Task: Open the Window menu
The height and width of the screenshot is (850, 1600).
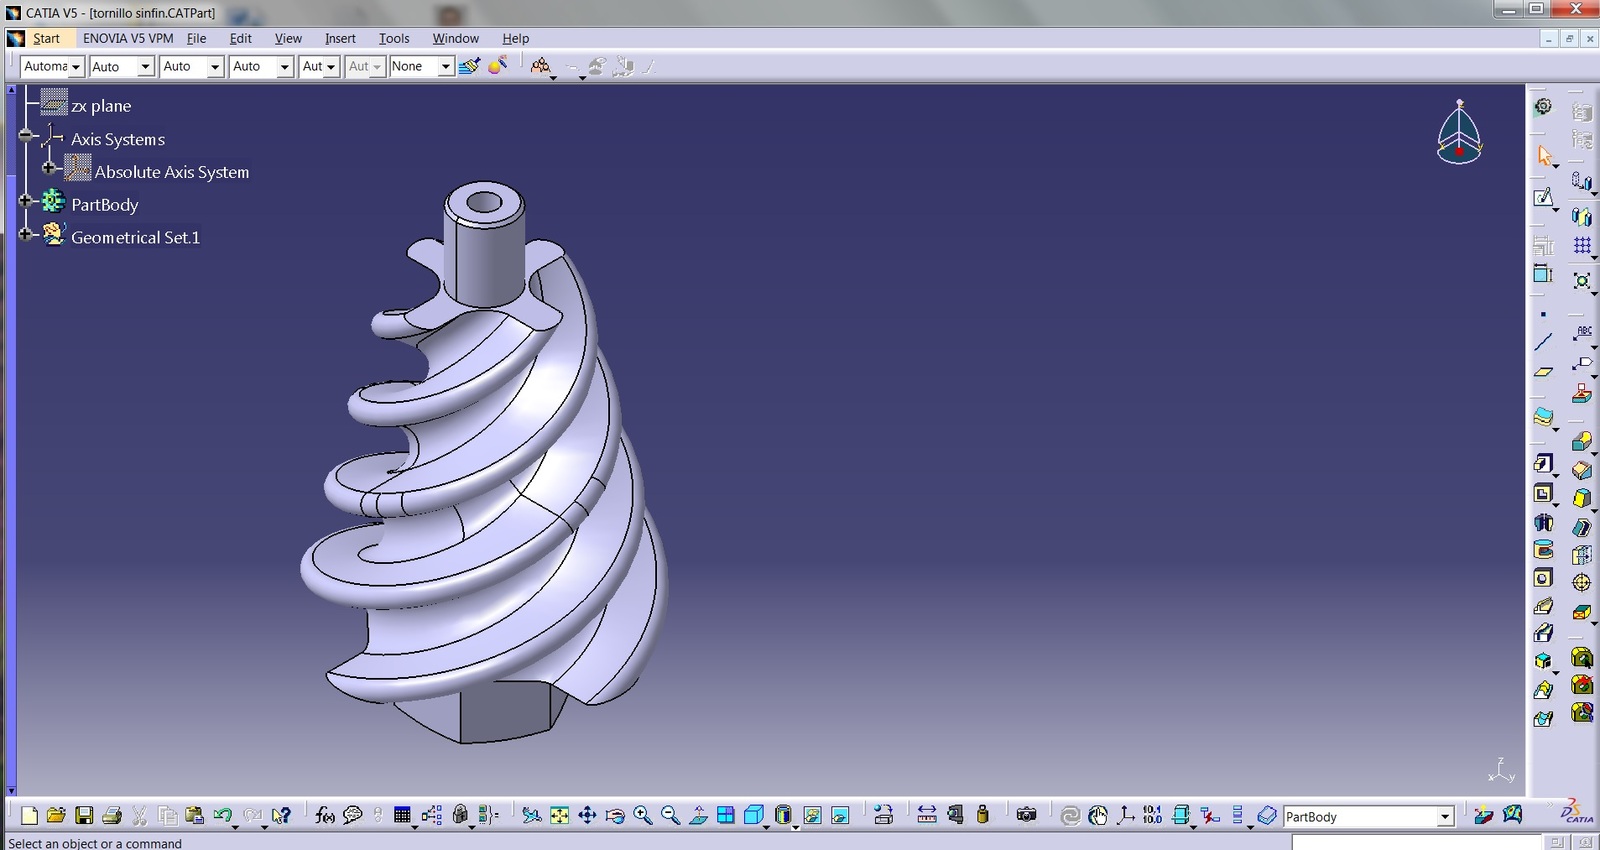Action: (456, 38)
